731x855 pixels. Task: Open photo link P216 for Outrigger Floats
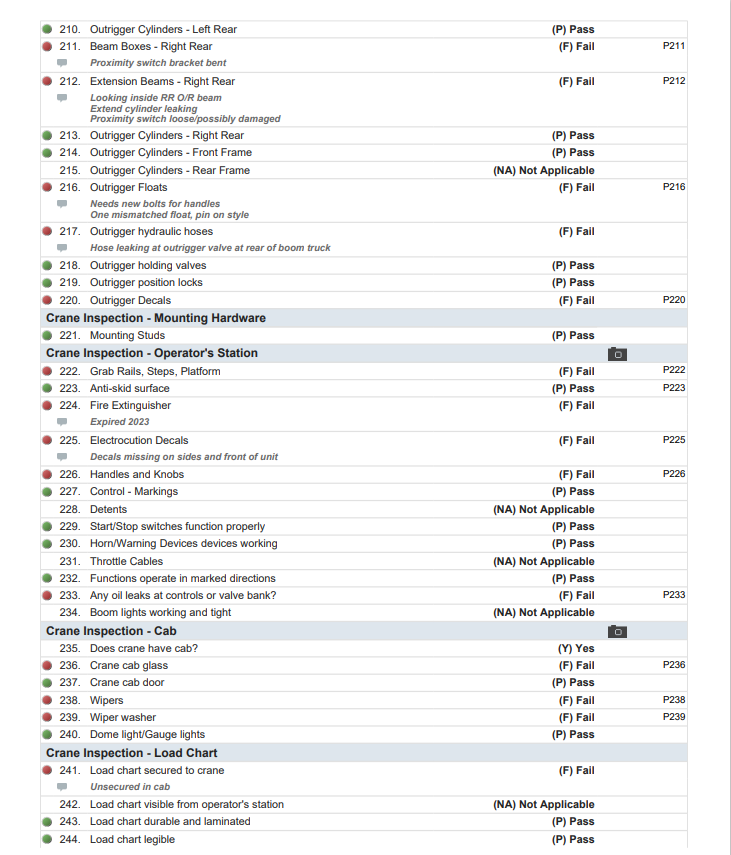click(673, 187)
